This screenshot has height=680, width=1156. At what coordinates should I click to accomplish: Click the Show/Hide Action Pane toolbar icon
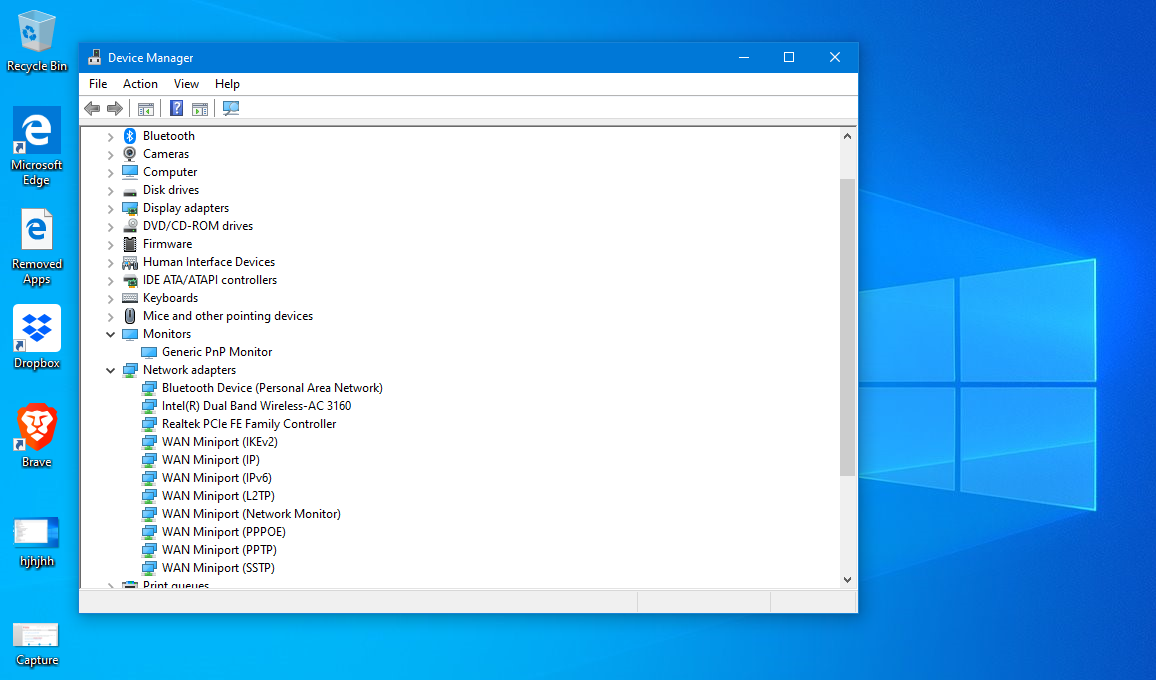click(x=200, y=108)
